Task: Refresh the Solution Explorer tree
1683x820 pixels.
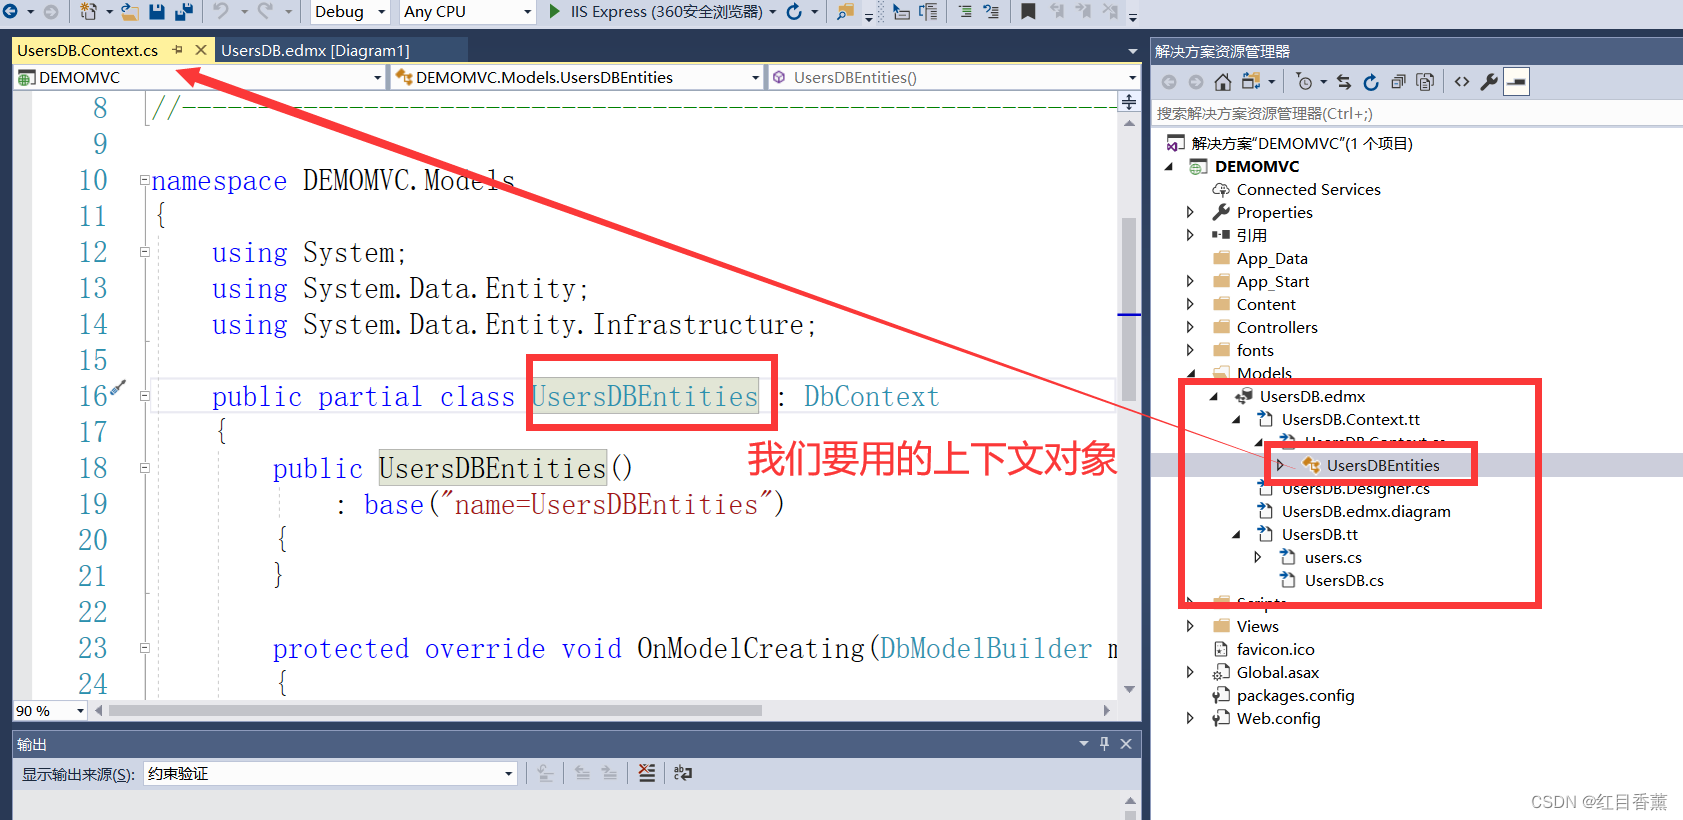Action: tap(1371, 82)
